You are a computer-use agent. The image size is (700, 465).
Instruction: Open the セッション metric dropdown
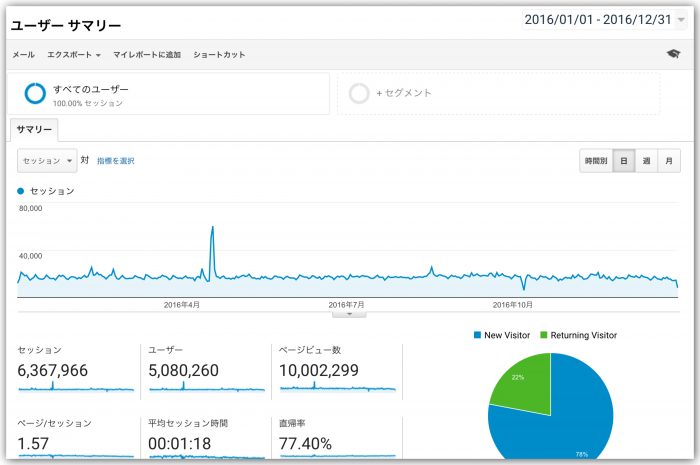[47, 160]
